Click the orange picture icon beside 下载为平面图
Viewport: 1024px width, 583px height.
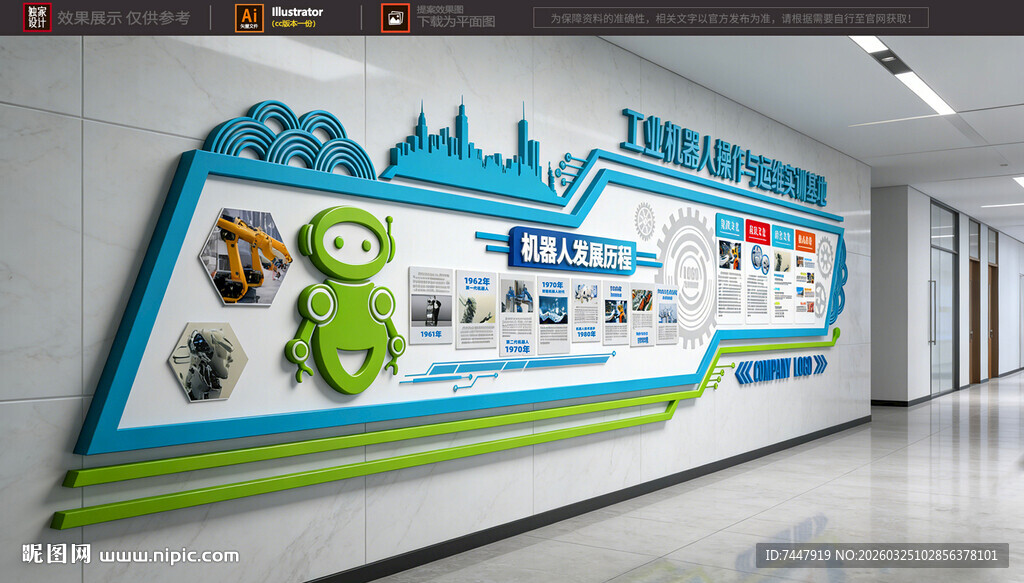395,18
